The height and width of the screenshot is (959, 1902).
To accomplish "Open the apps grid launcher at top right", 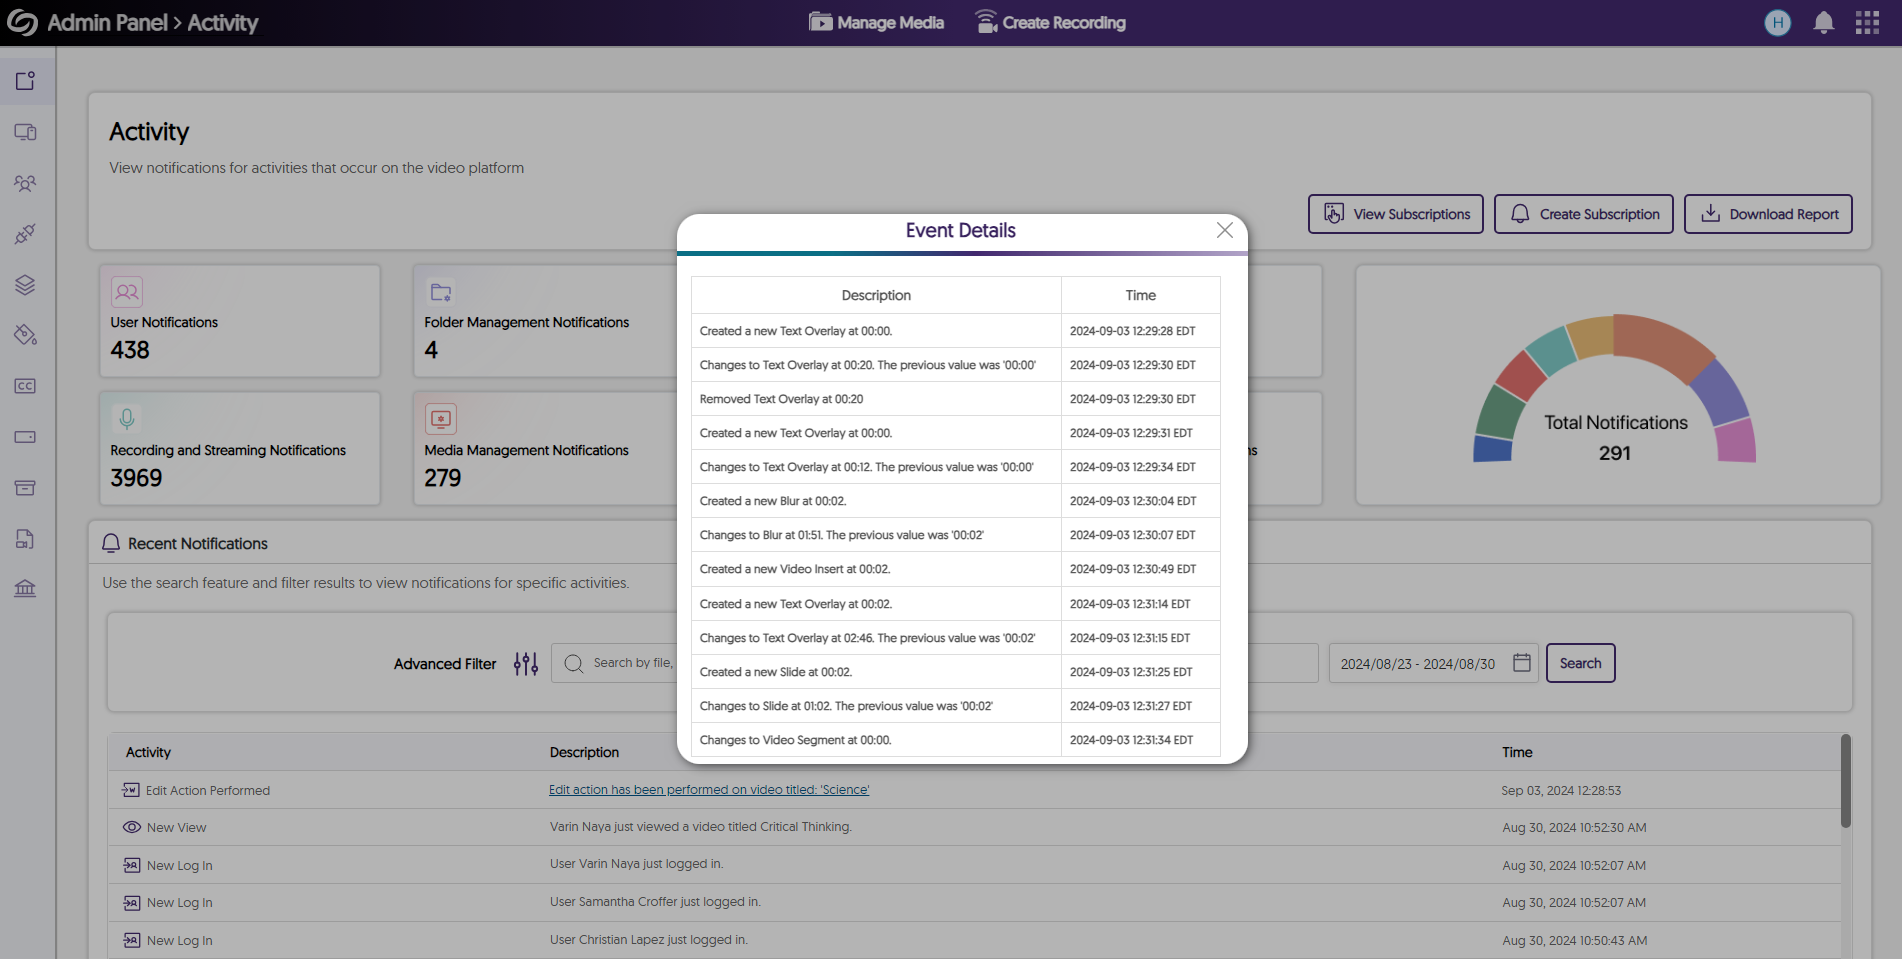I will tap(1866, 22).
